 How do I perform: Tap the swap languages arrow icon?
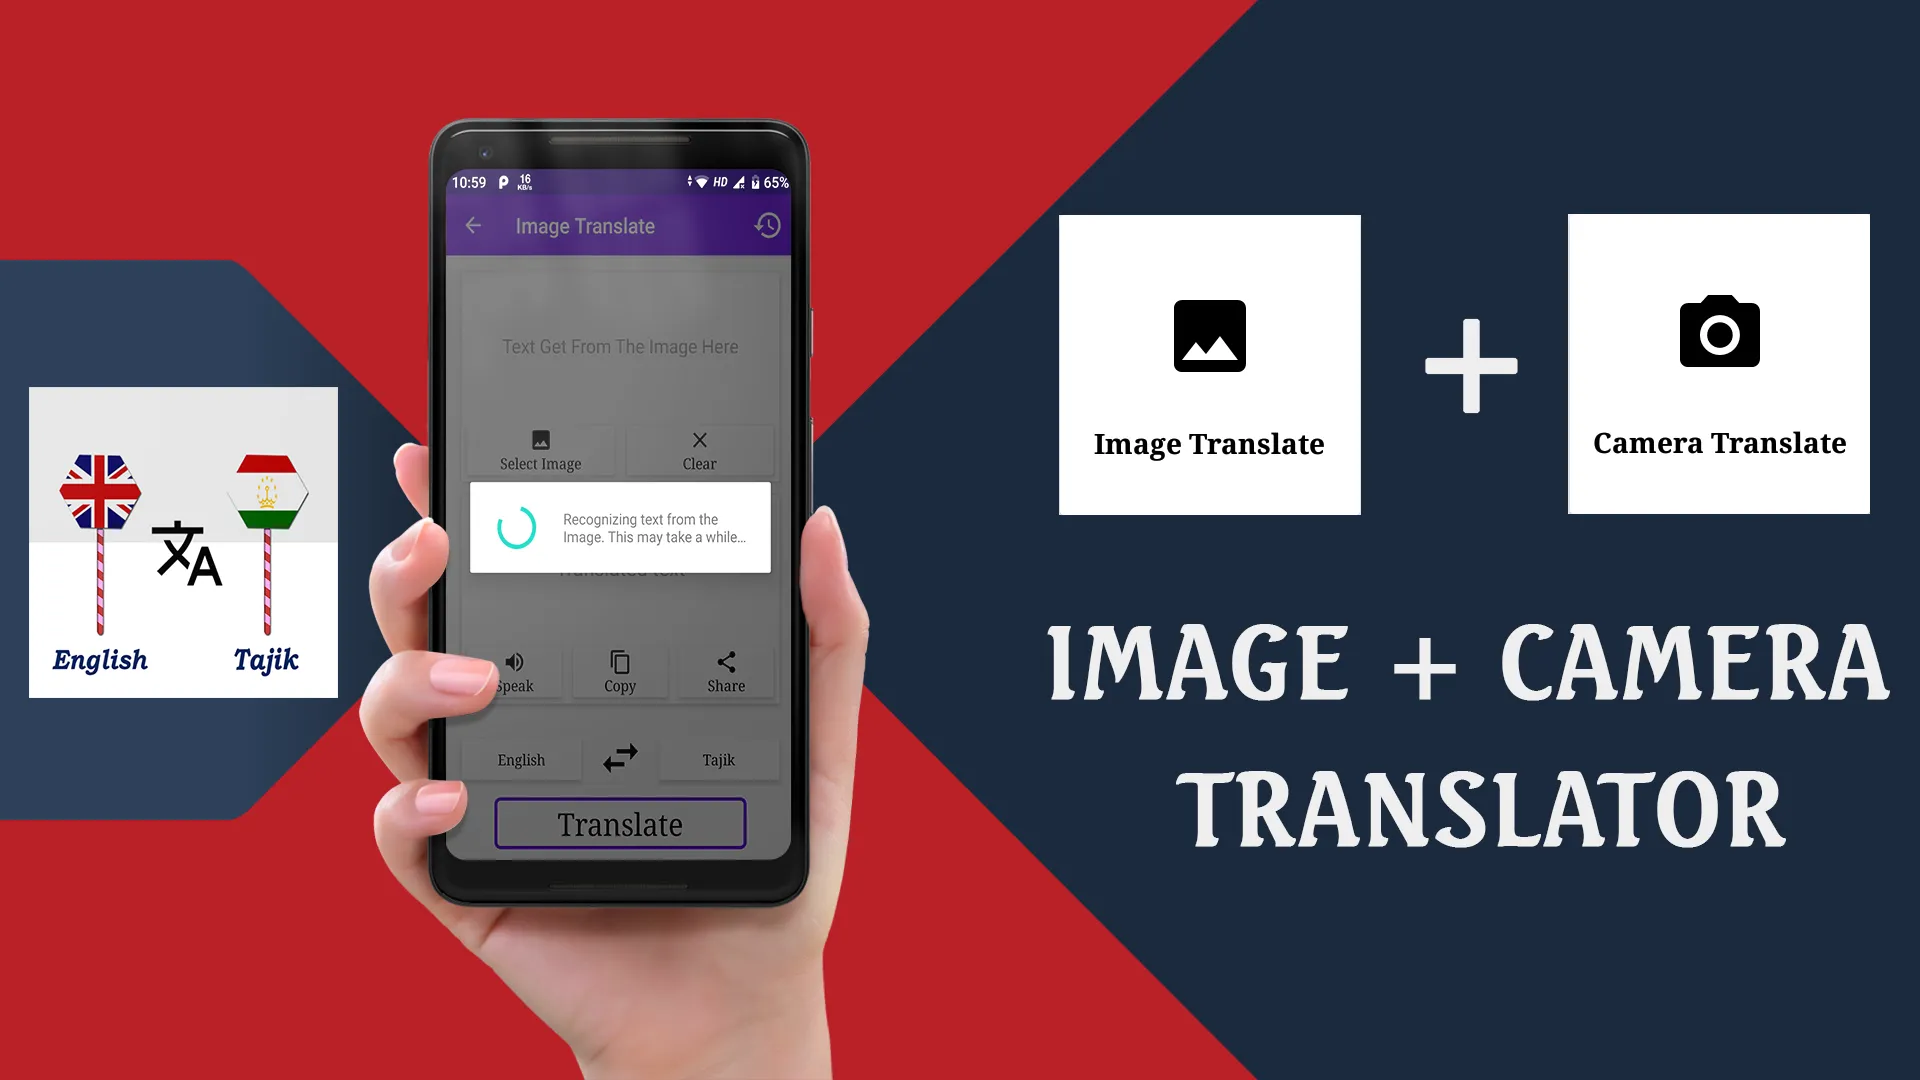[x=618, y=758]
